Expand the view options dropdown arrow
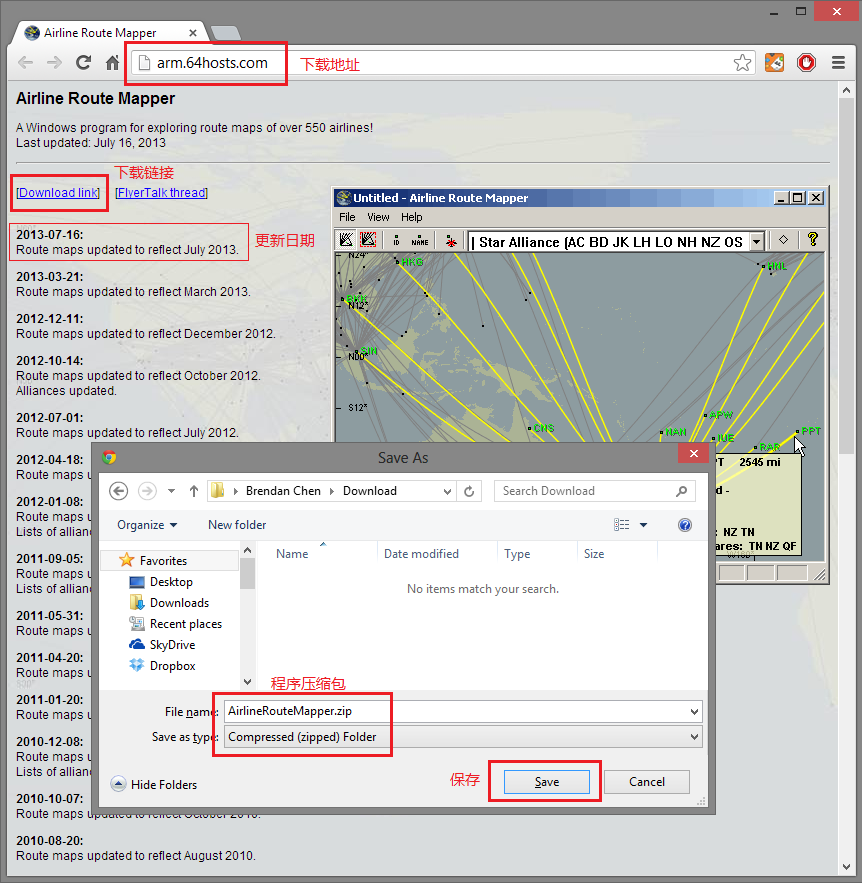The width and height of the screenshot is (862, 883). 643,525
